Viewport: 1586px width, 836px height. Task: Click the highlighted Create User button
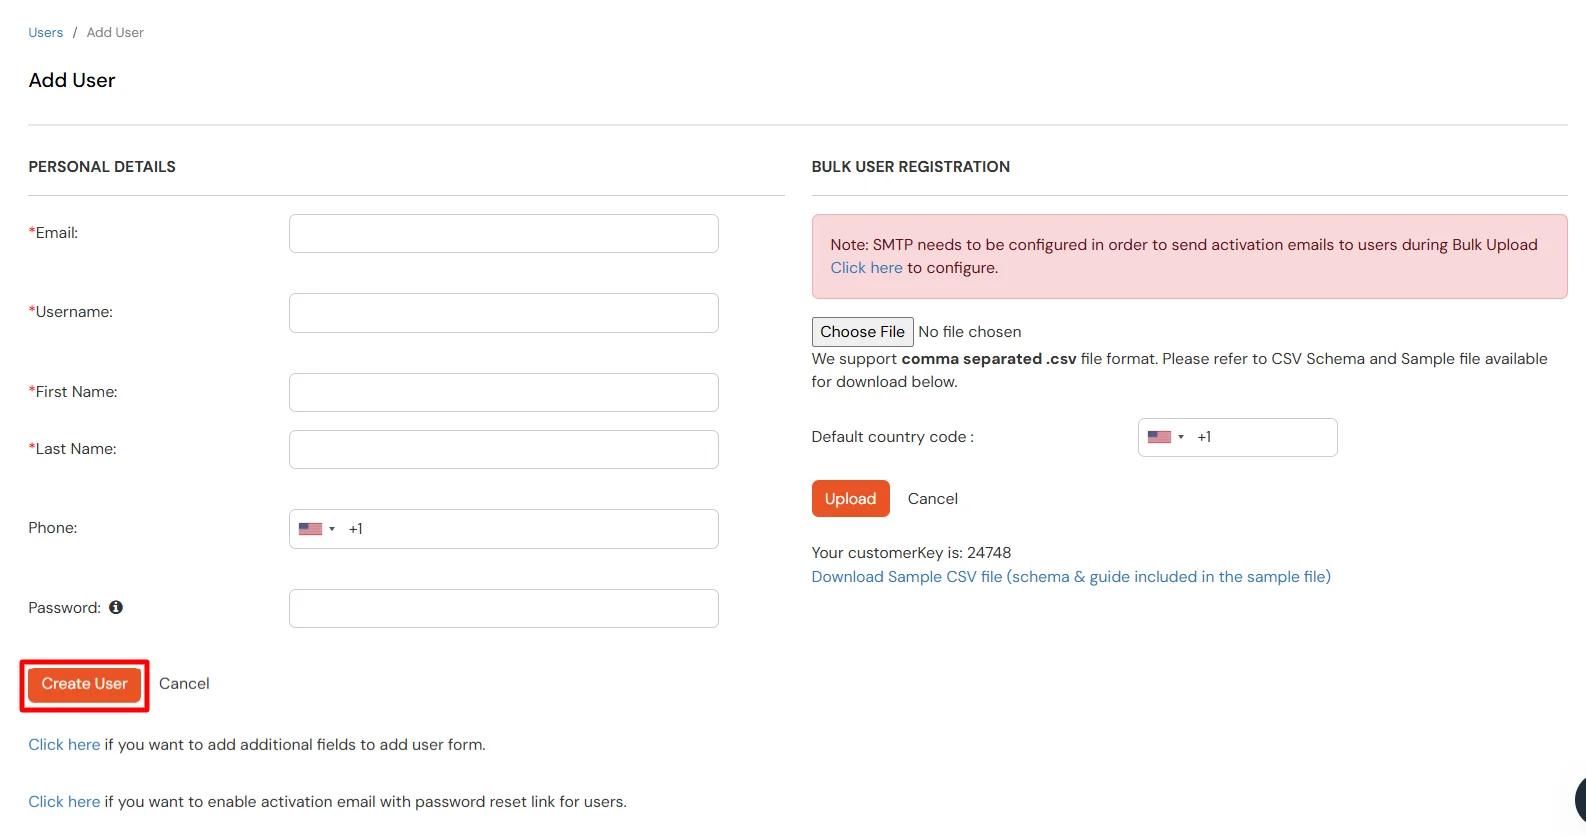tap(84, 684)
